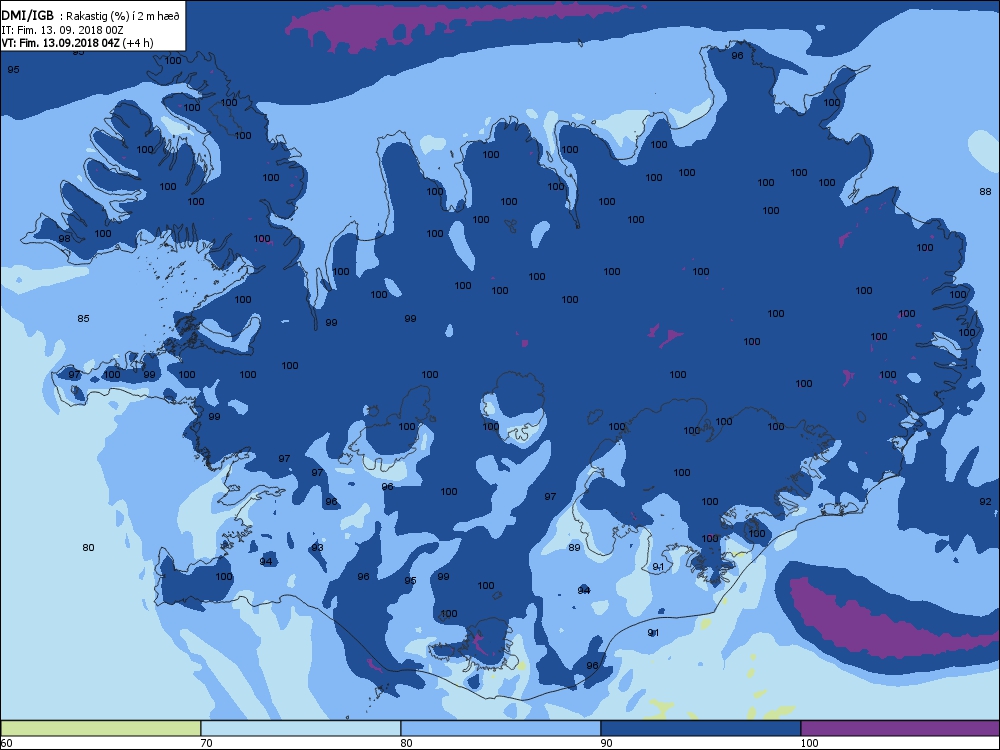The height and width of the screenshot is (750, 1000).
Task: Click the purple above-100 legend swatch
Action: (x=900, y=728)
